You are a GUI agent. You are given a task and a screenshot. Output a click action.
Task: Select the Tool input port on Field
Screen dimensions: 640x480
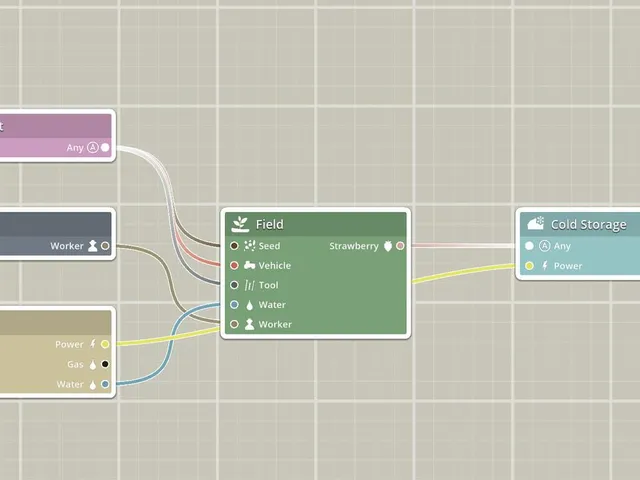tap(234, 285)
